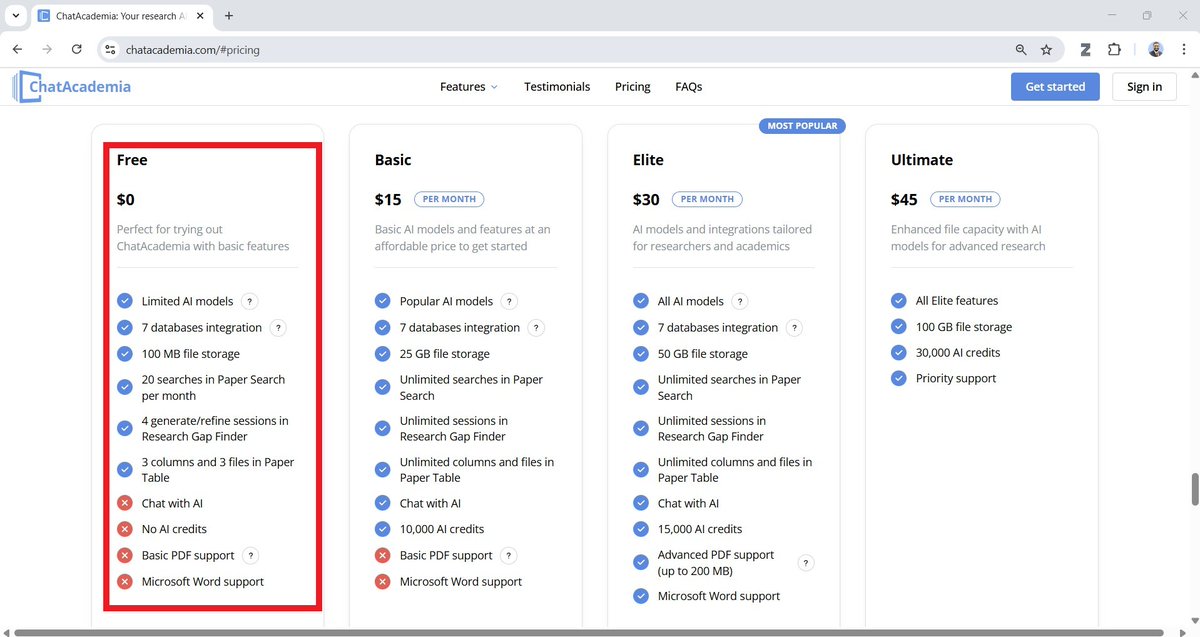This screenshot has width=1200, height=637.
Task: Expand the Features navigation dropdown
Action: tap(468, 87)
